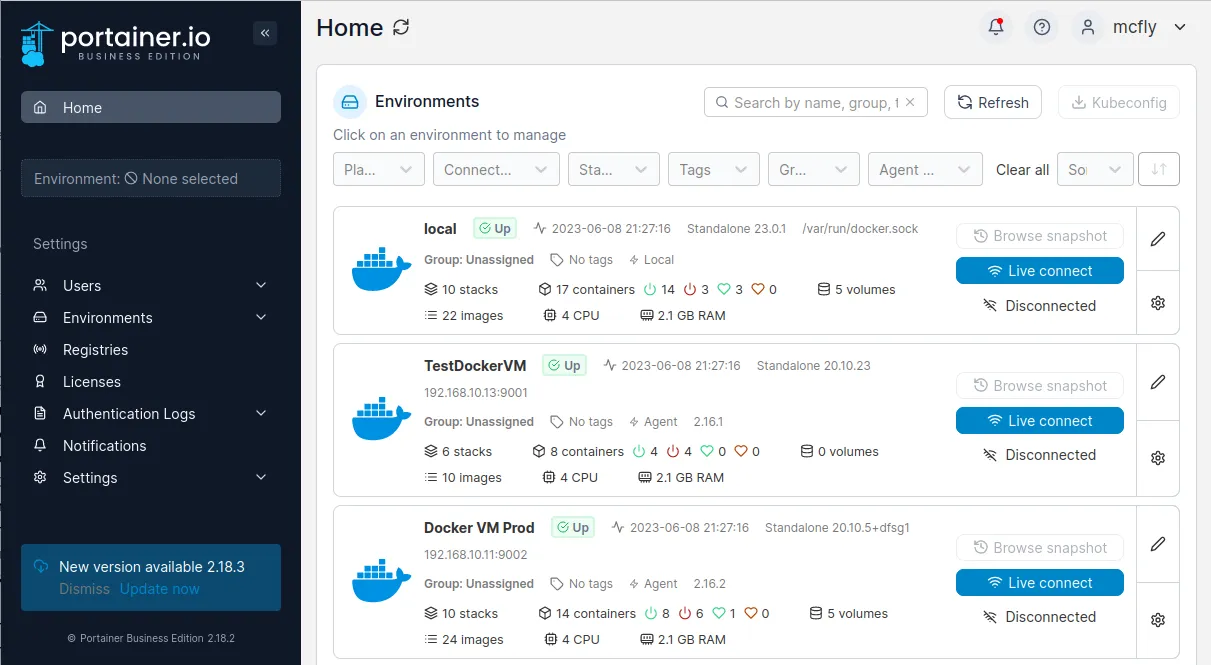
Task: Open the notifications bell icon
Action: 995,27
